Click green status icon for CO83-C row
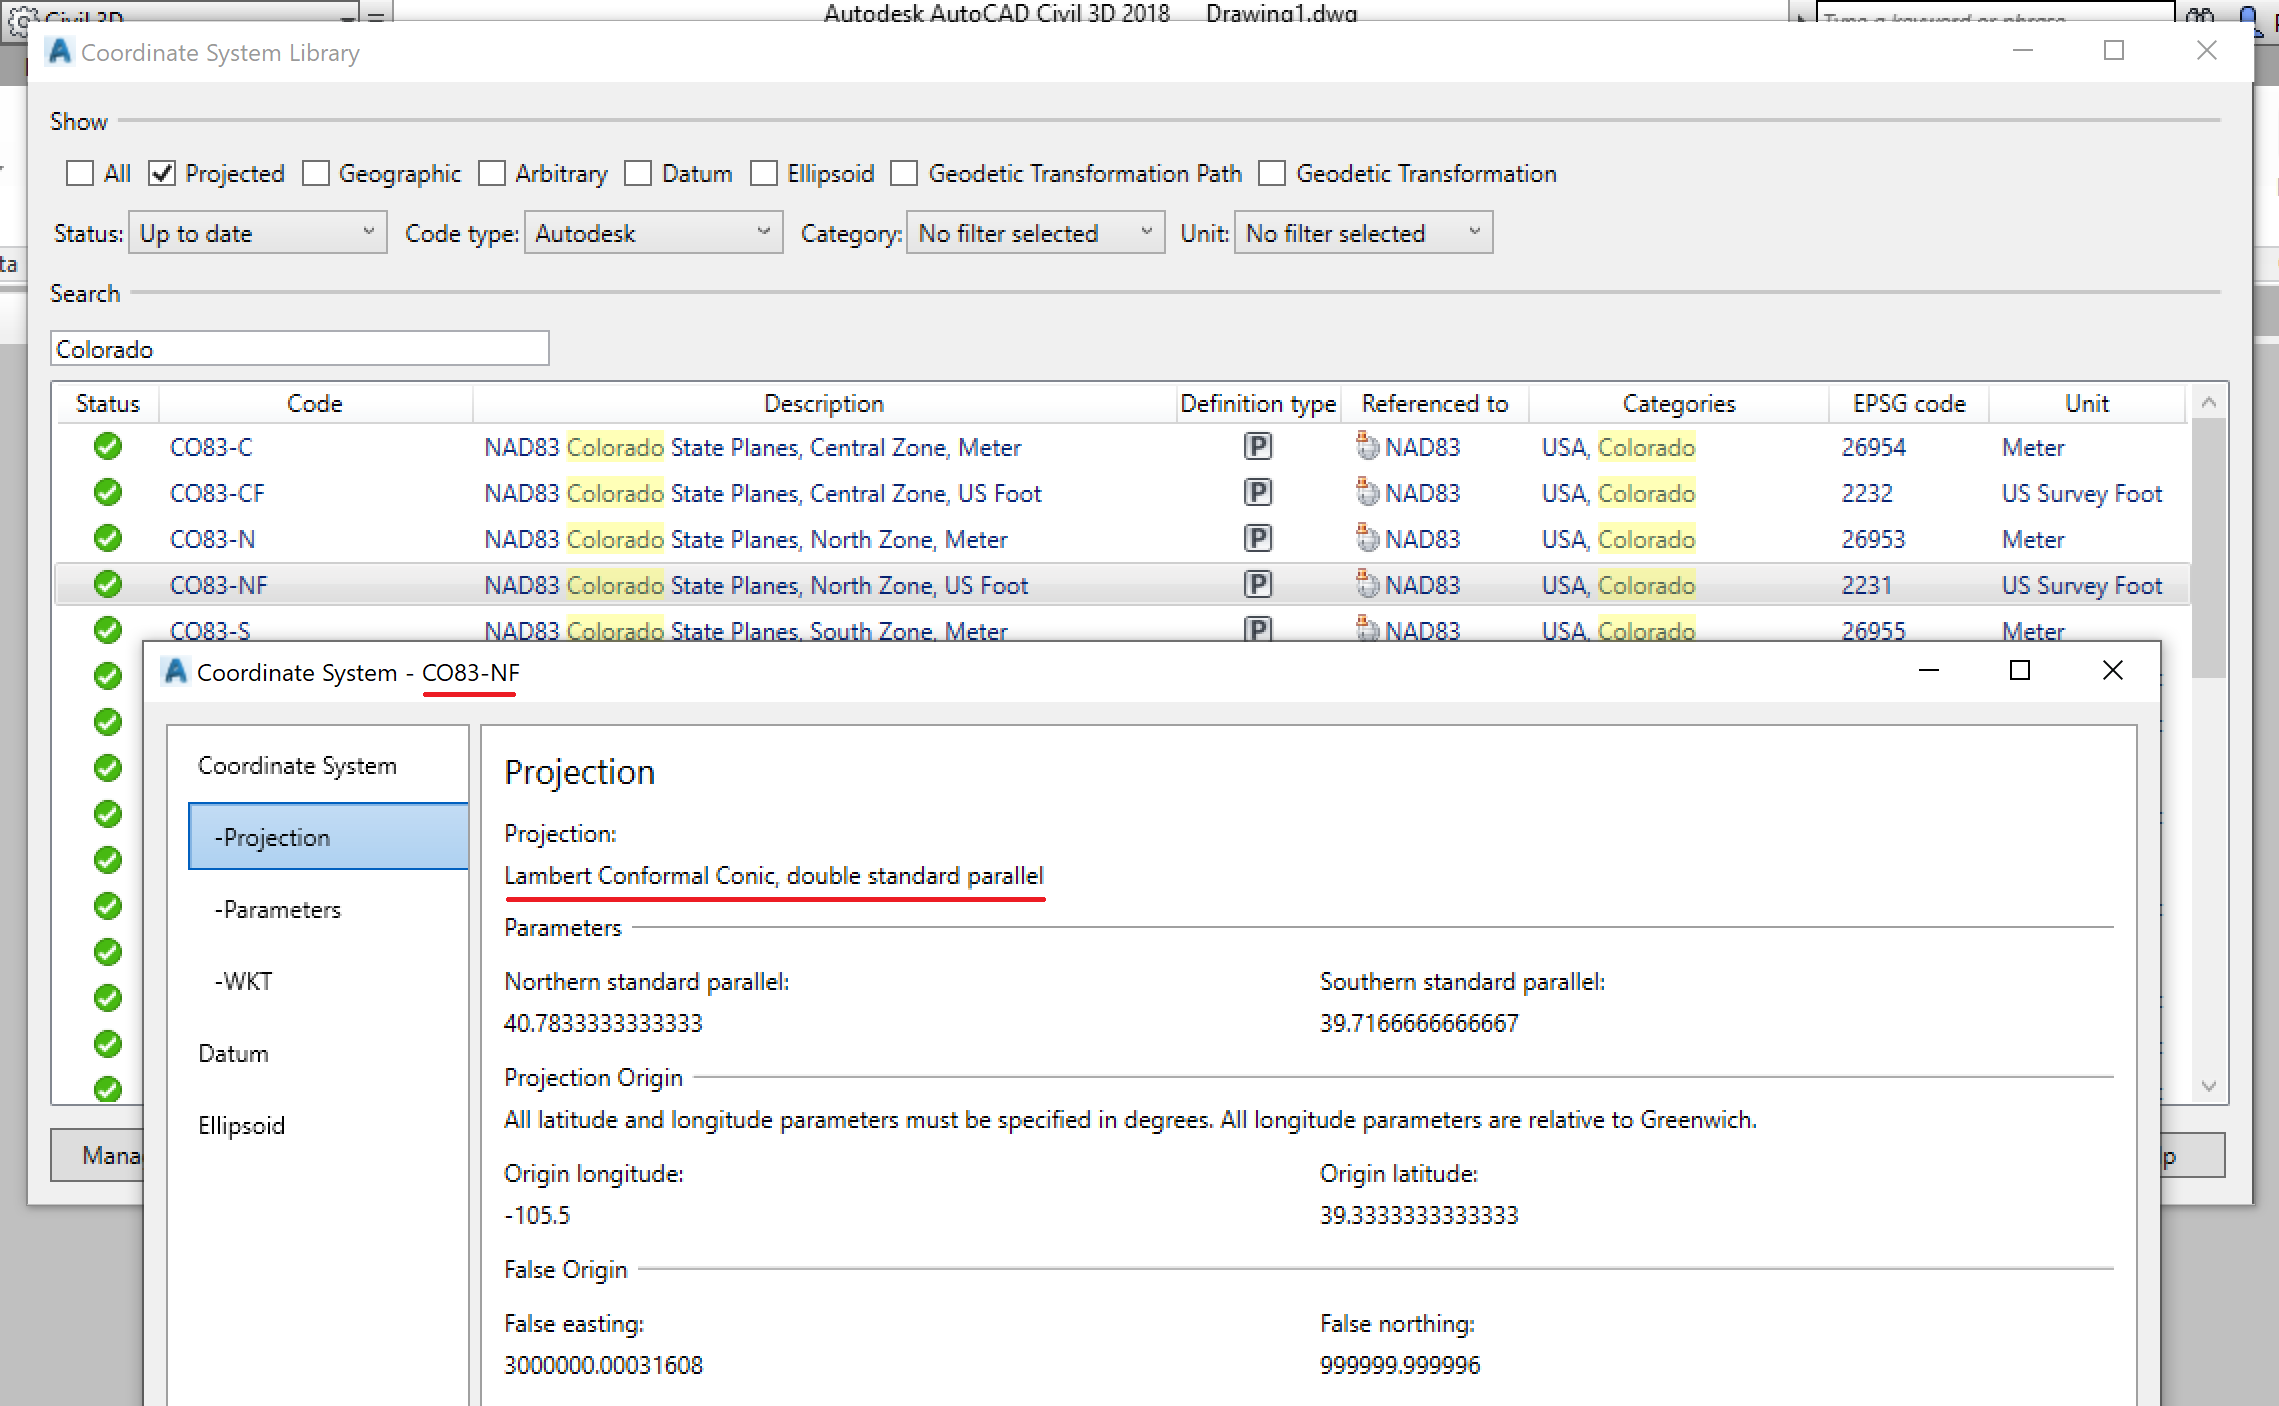 tap(108, 446)
